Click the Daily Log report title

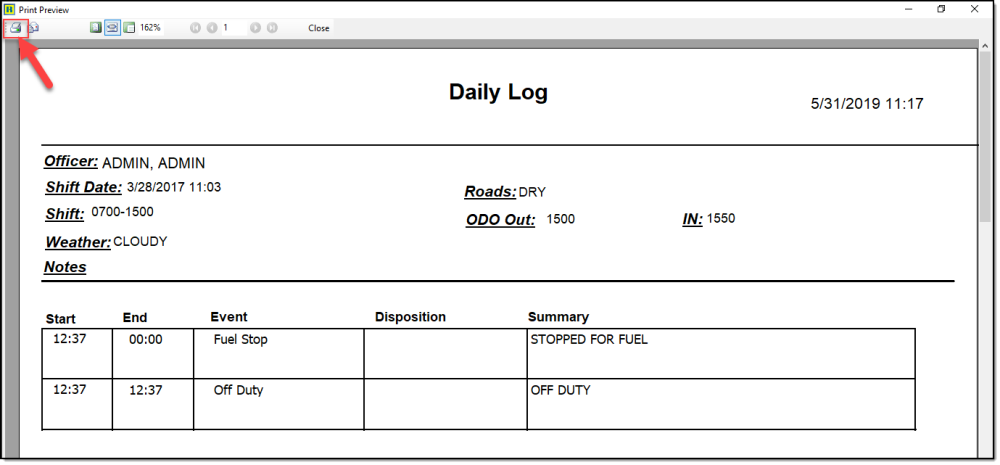[x=498, y=92]
